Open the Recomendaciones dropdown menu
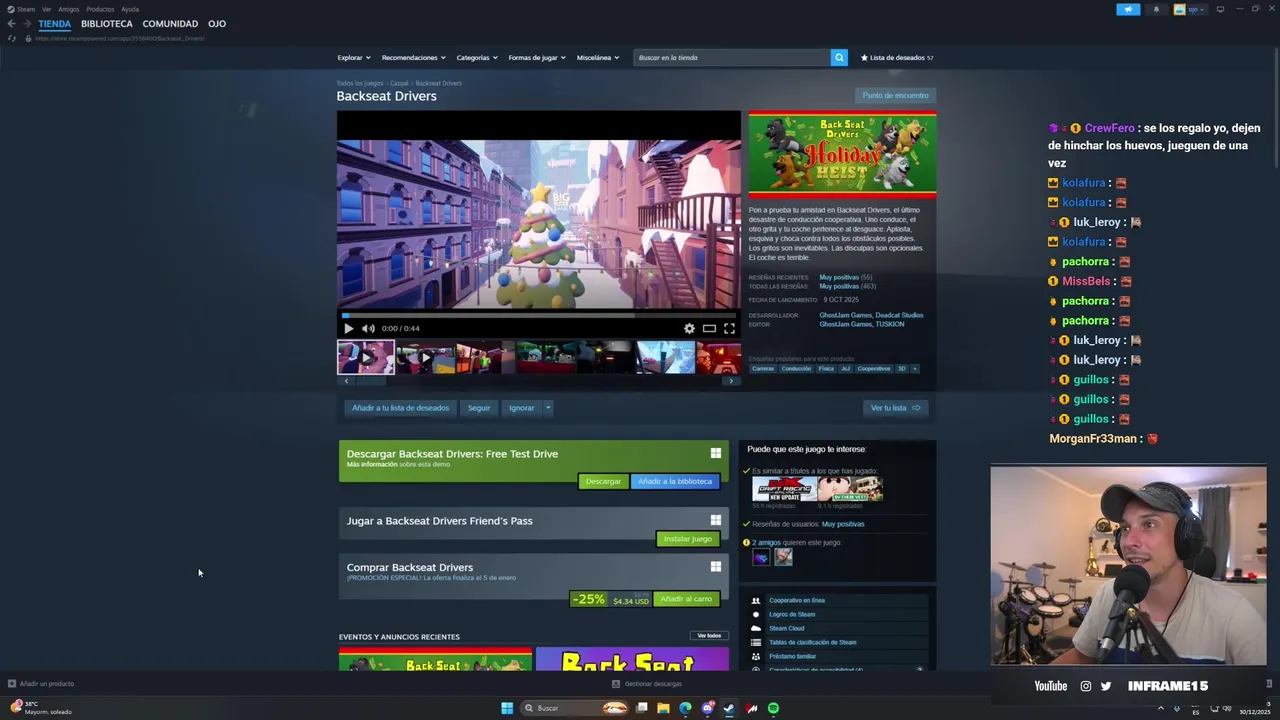The height and width of the screenshot is (720, 1280). point(413,57)
